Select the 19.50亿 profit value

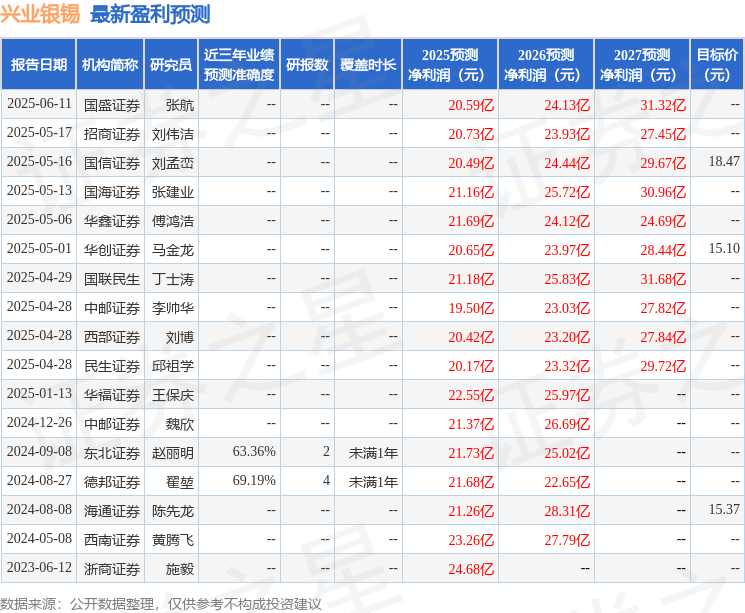point(471,308)
